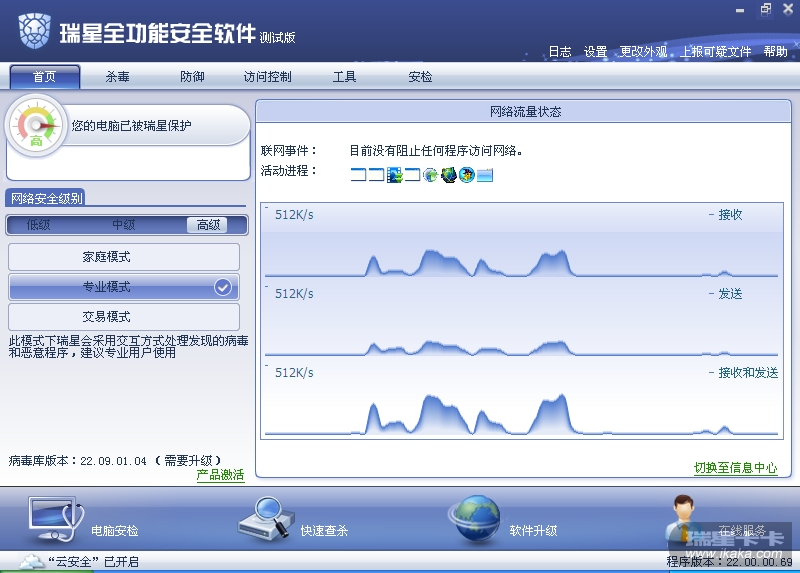Screen dimensions: 800x573
Task: Click the high security gauge icon
Action: (36, 126)
